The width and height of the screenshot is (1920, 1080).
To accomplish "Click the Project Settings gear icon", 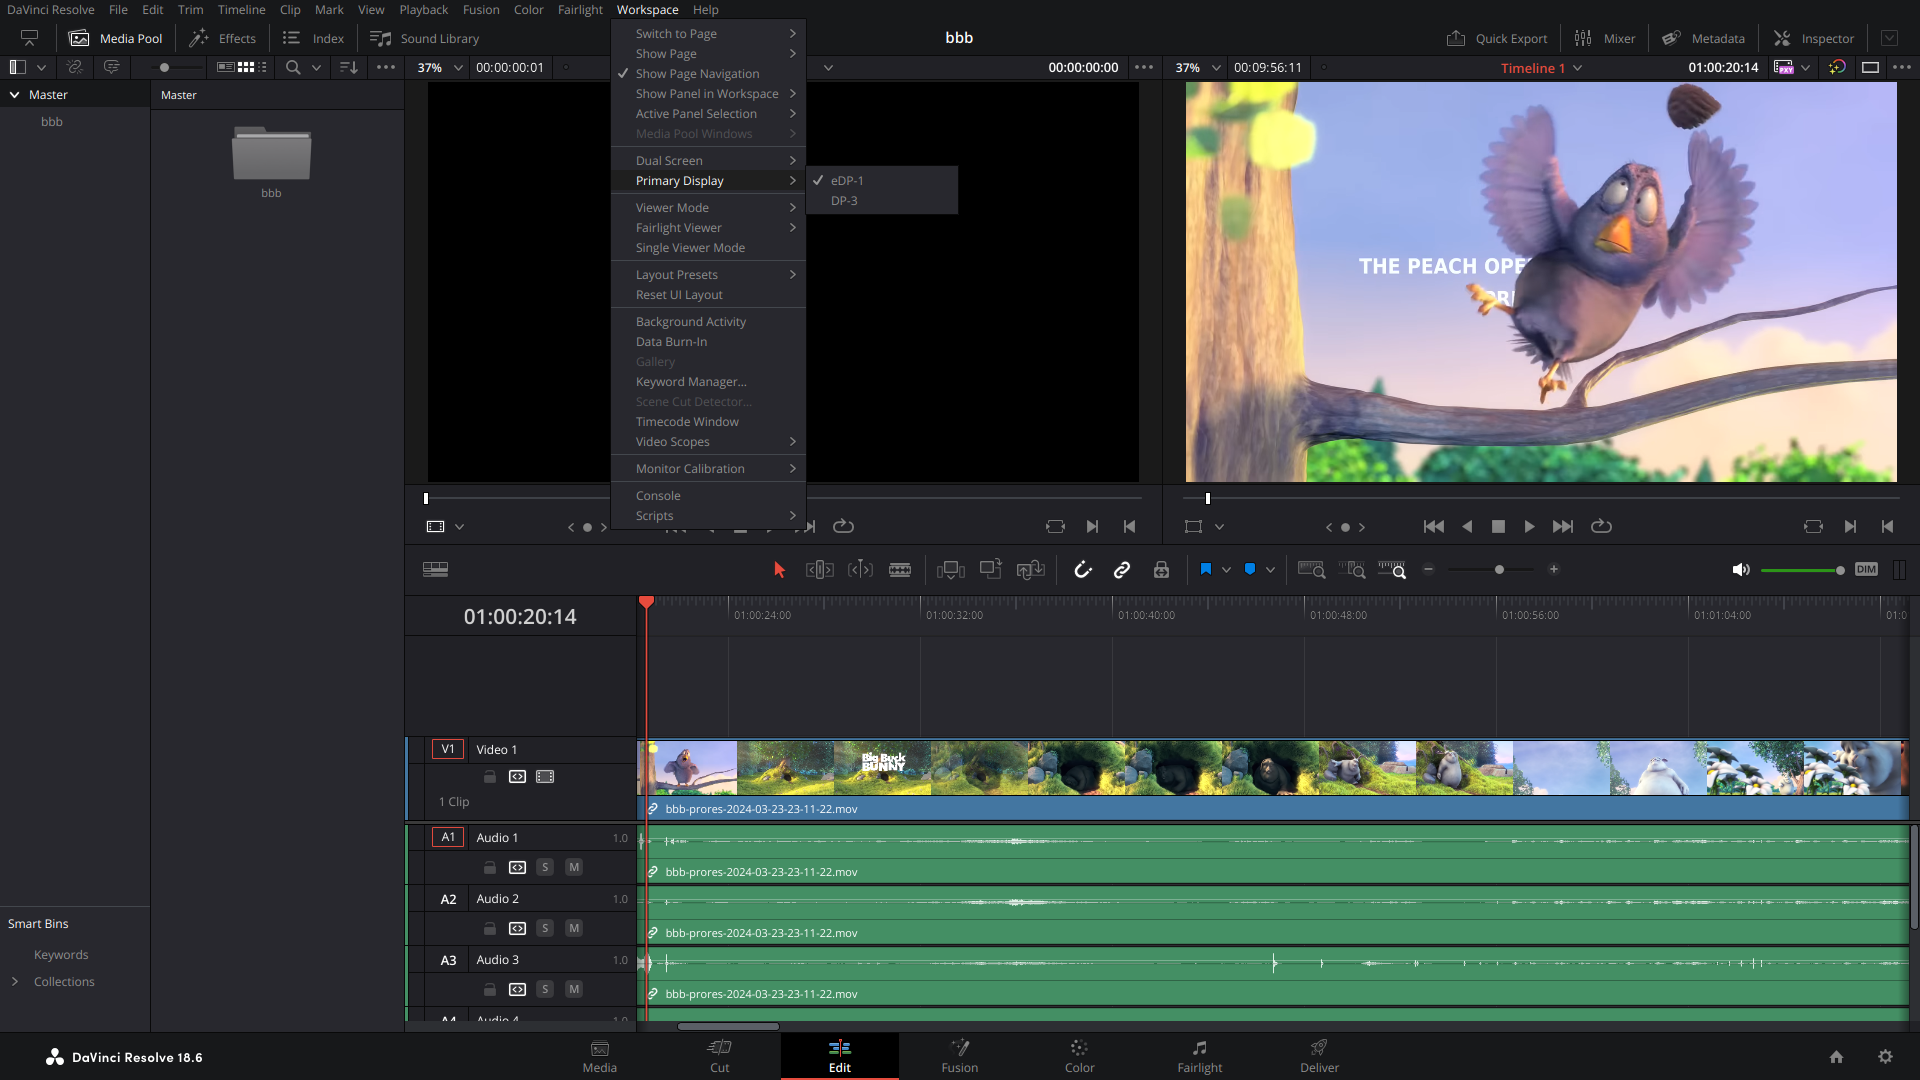I will pos(1885,1057).
